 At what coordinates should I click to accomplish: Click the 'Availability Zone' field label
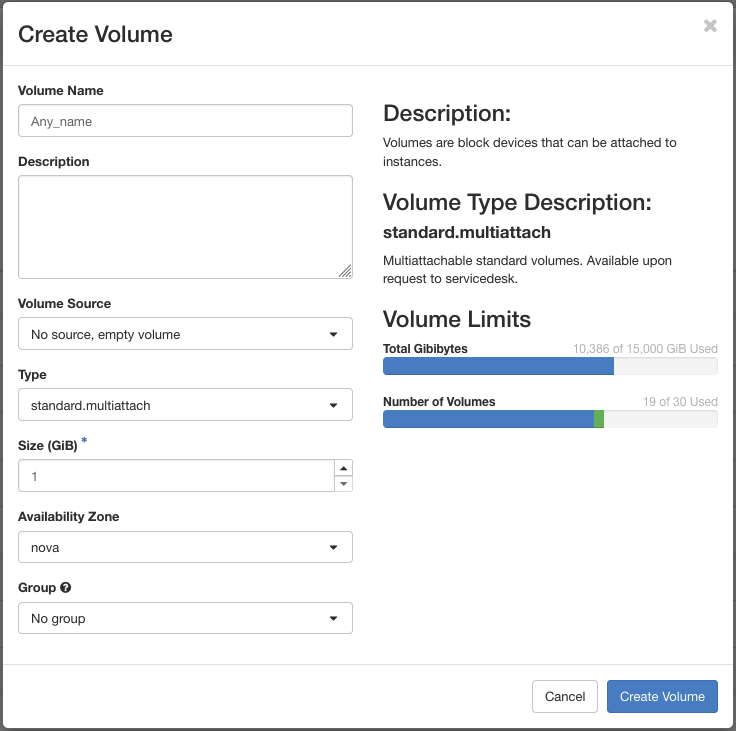click(x=69, y=516)
